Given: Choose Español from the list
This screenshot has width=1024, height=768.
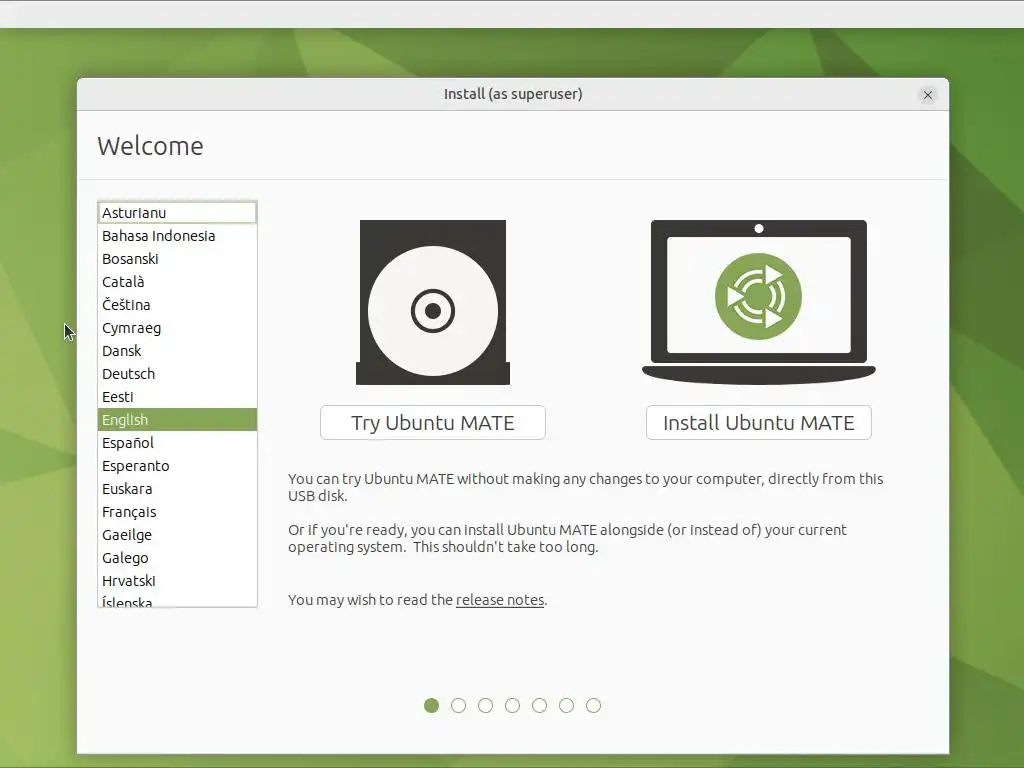Looking at the screenshot, I should [177, 443].
